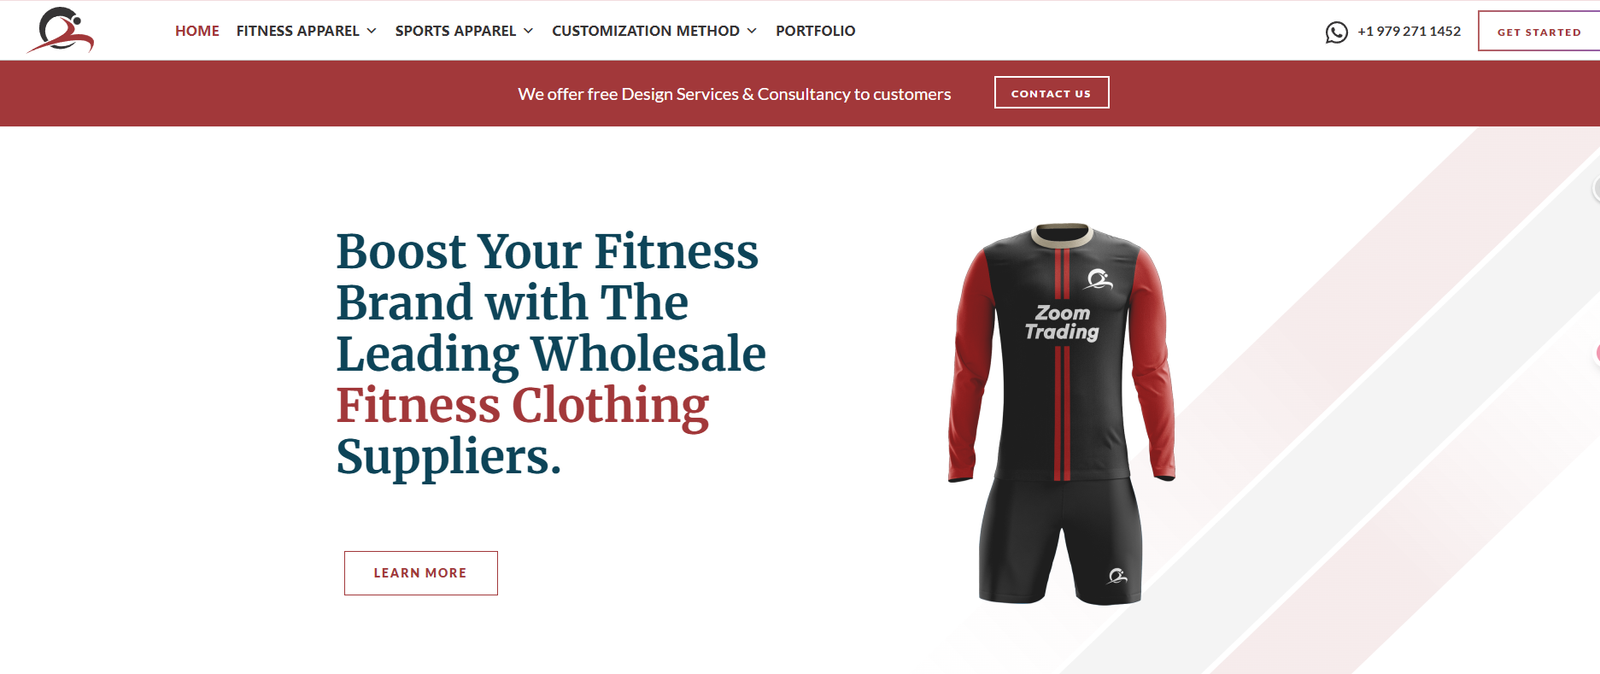Screen dimensions: 1600x674
Task: Expand the Fitness Apparel chevron arrow
Action: [x=371, y=31]
